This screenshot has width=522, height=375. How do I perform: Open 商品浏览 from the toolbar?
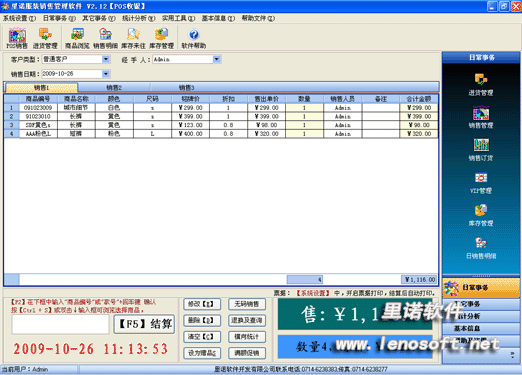(77, 39)
